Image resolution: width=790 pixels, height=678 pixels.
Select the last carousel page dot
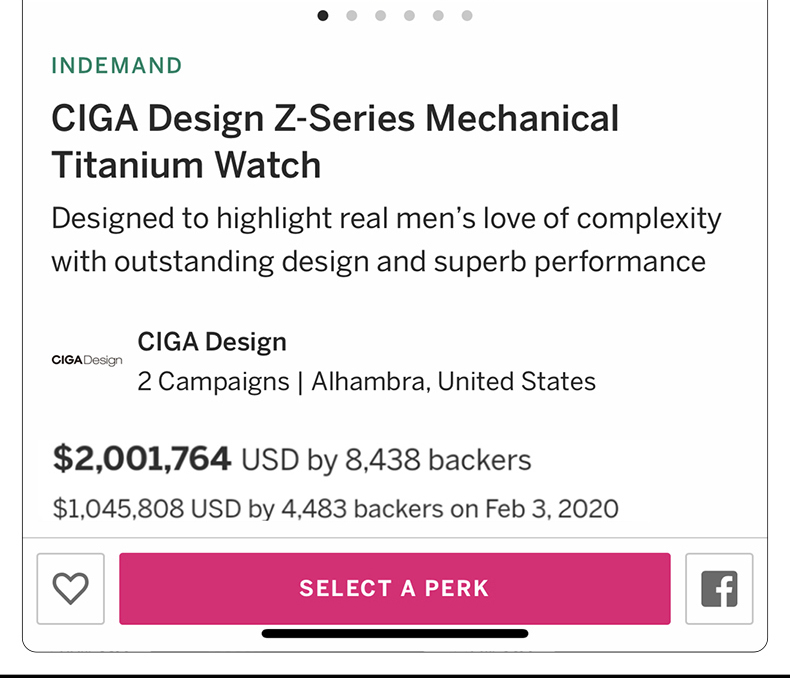tap(467, 15)
